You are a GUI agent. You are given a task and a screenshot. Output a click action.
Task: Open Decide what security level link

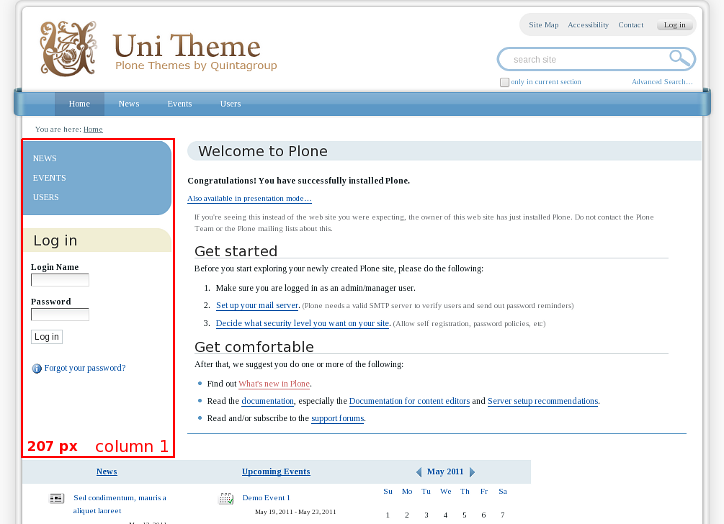(303, 323)
